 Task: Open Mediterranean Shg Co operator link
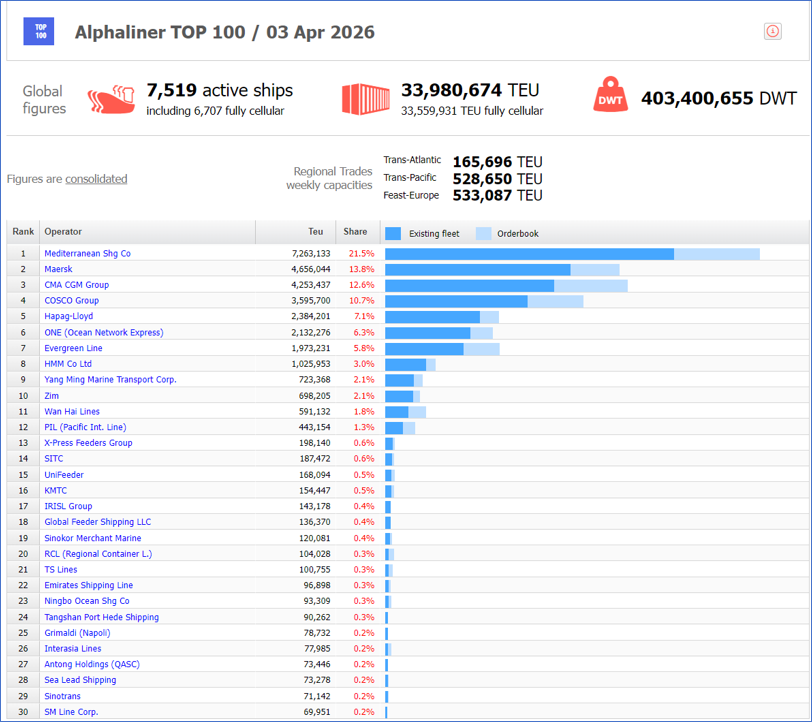[87, 254]
